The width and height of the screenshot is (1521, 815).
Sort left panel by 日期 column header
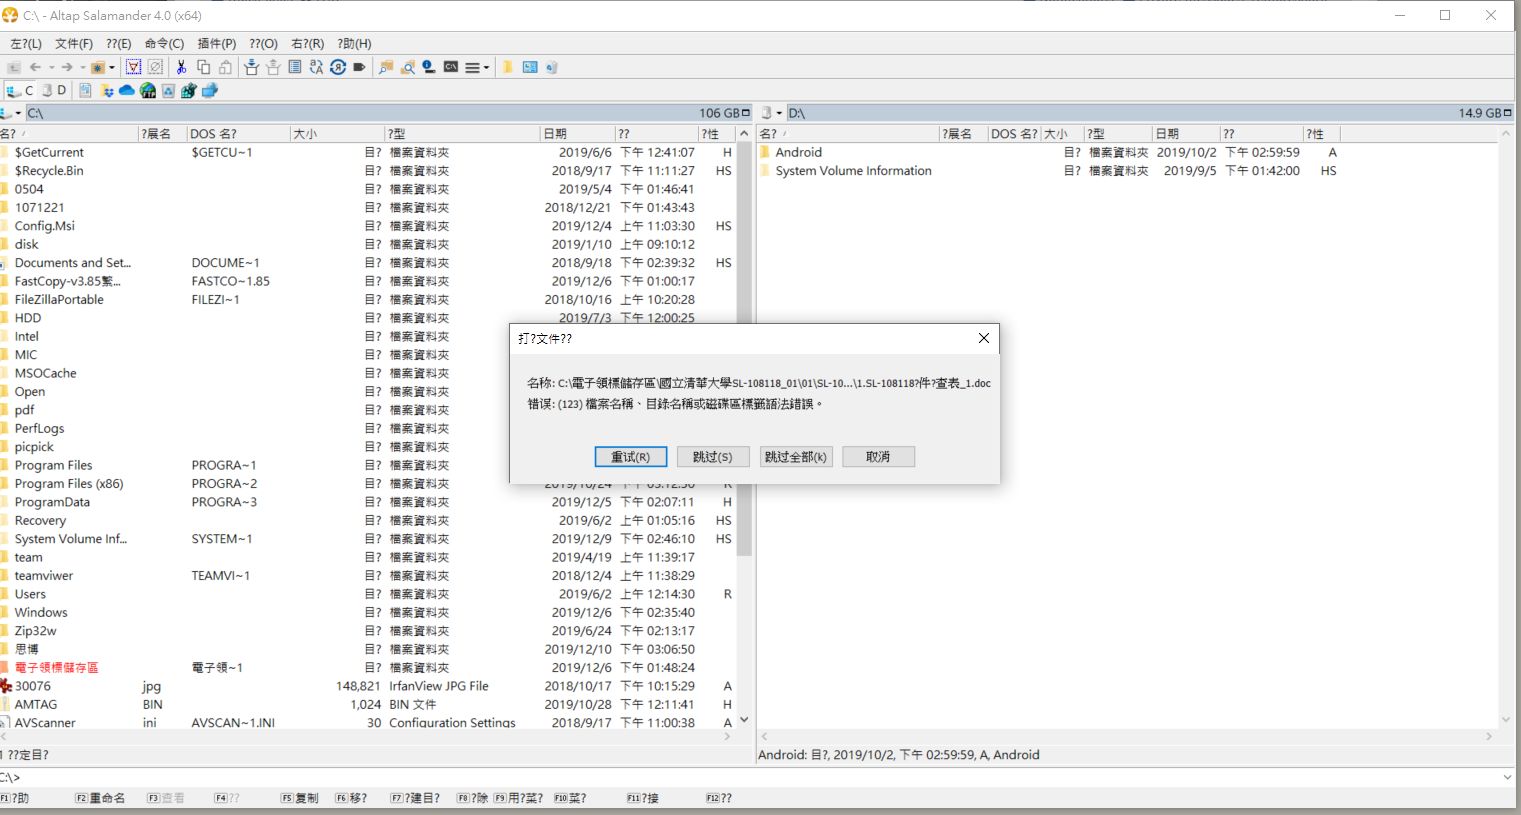(576, 133)
